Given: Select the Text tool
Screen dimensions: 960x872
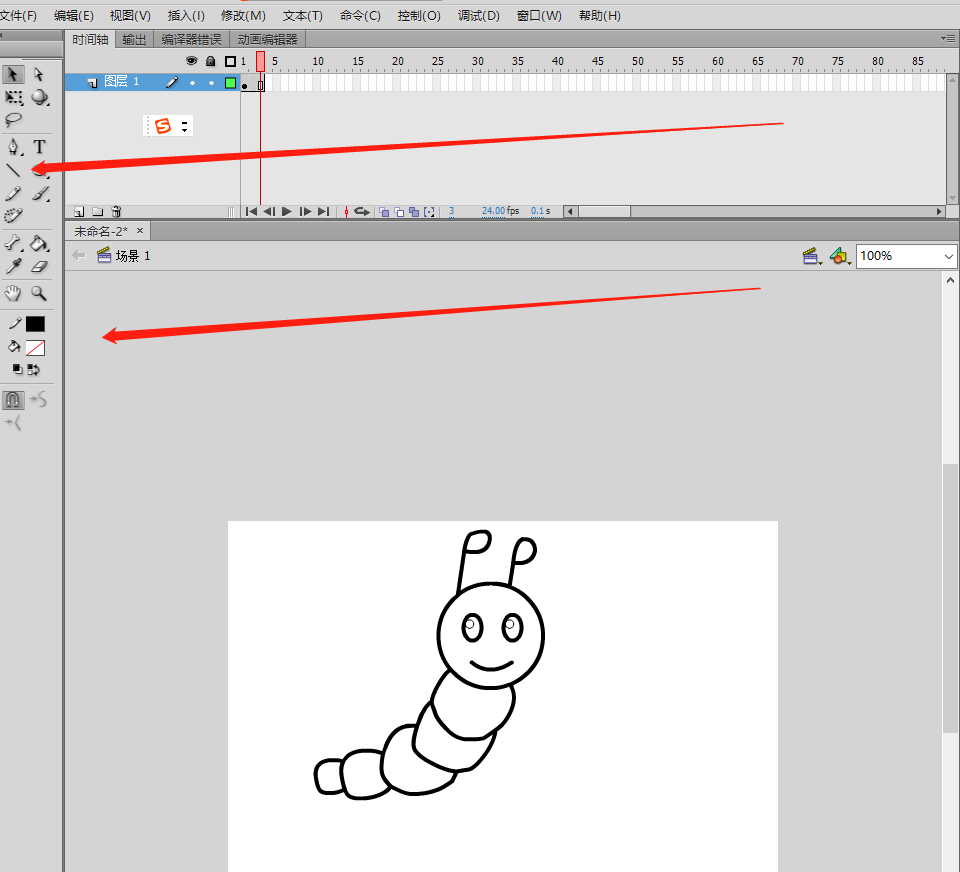Looking at the screenshot, I should [x=40, y=147].
